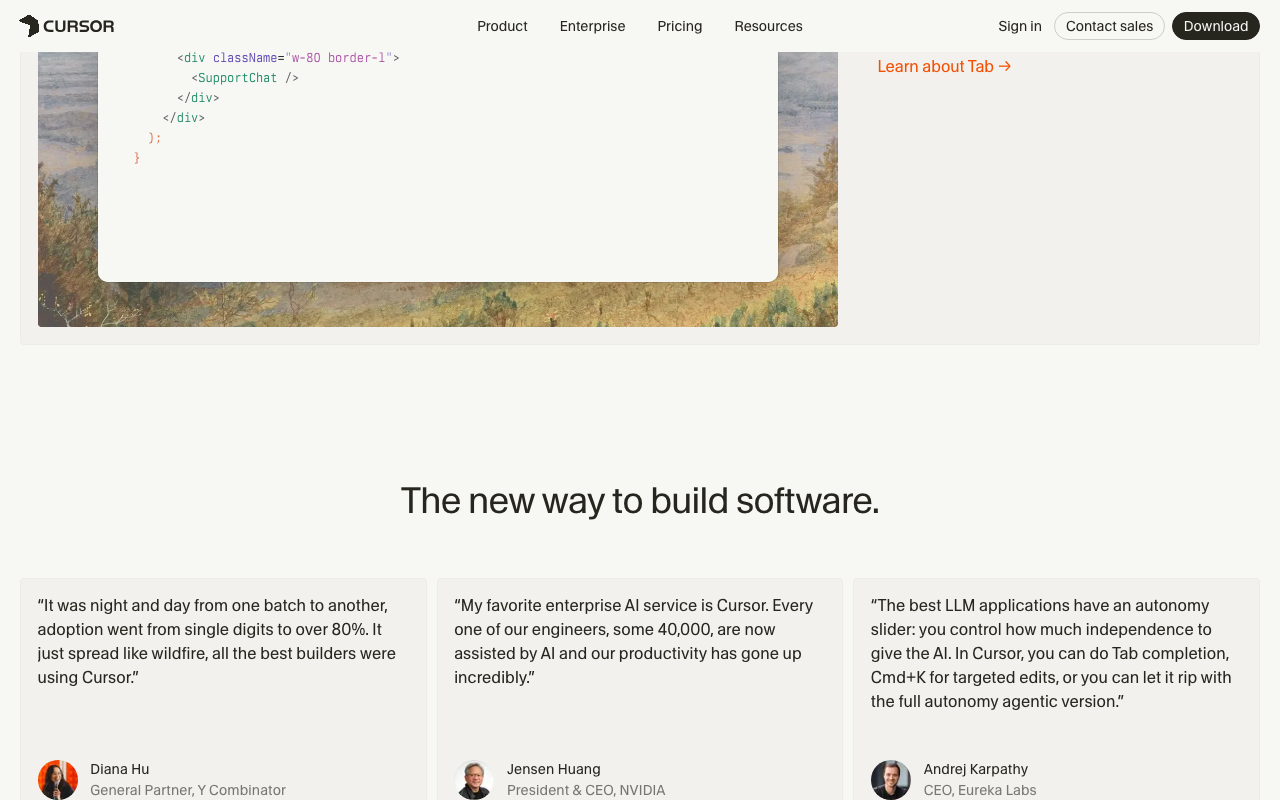
Task: Open the Pricing page
Action: pos(679,26)
